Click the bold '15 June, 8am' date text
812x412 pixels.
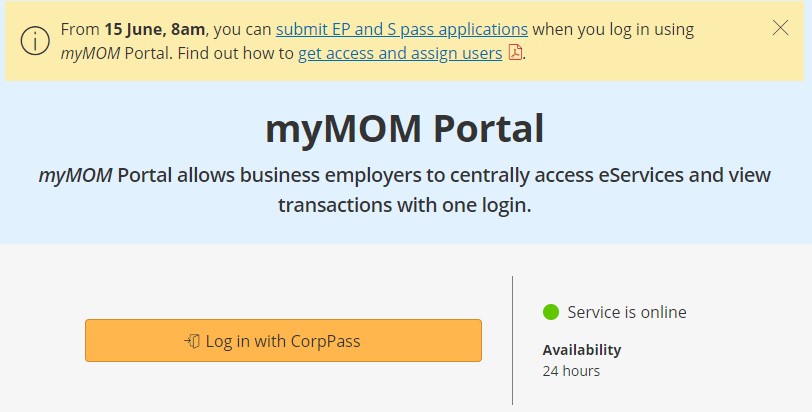coord(155,29)
